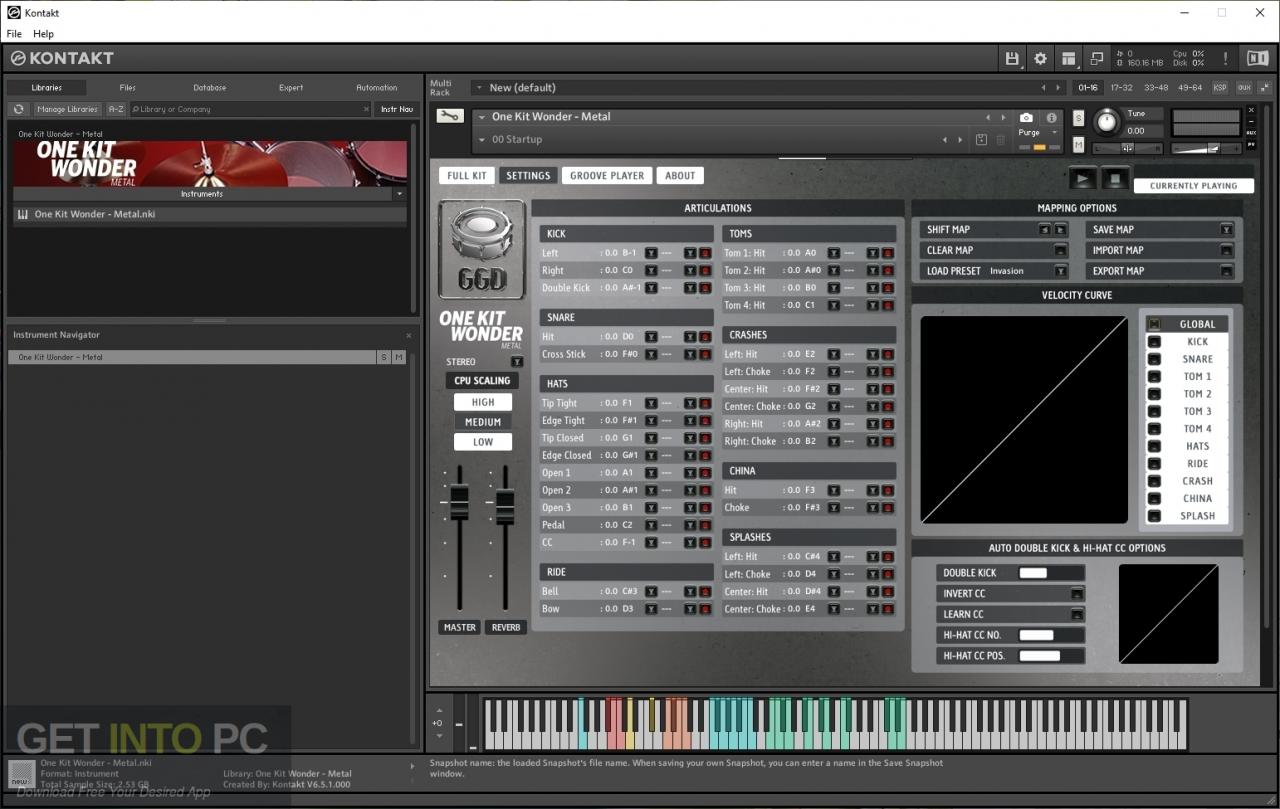Click the A-Z sort button
The height and width of the screenshot is (809, 1280).
[x=116, y=109]
